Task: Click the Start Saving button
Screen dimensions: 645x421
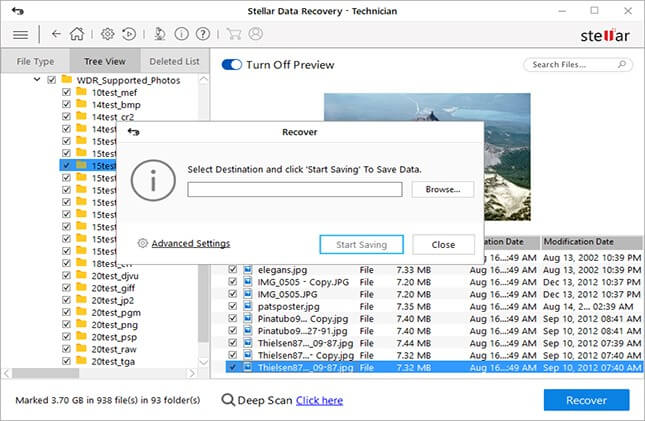Action: pyautogui.click(x=362, y=245)
